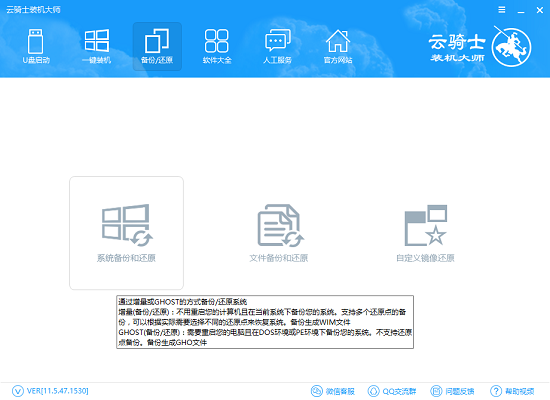Open the hamburger main menu

point(502,10)
